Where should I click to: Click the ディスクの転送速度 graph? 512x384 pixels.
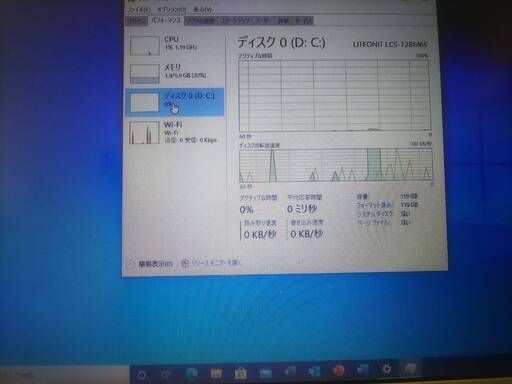pyautogui.click(x=336, y=165)
